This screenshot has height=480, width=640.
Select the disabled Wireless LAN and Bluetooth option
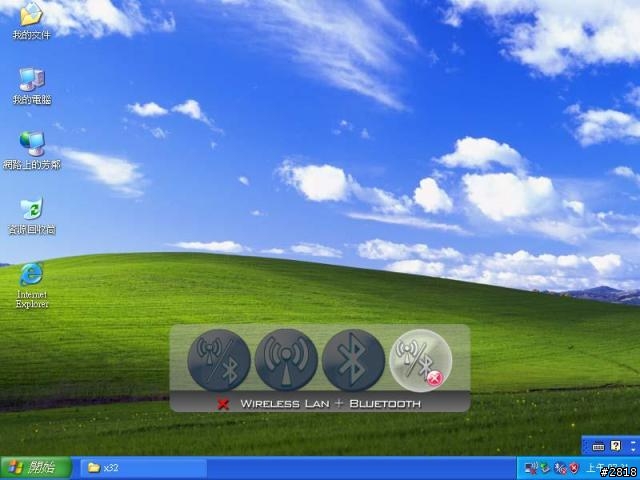point(421,361)
